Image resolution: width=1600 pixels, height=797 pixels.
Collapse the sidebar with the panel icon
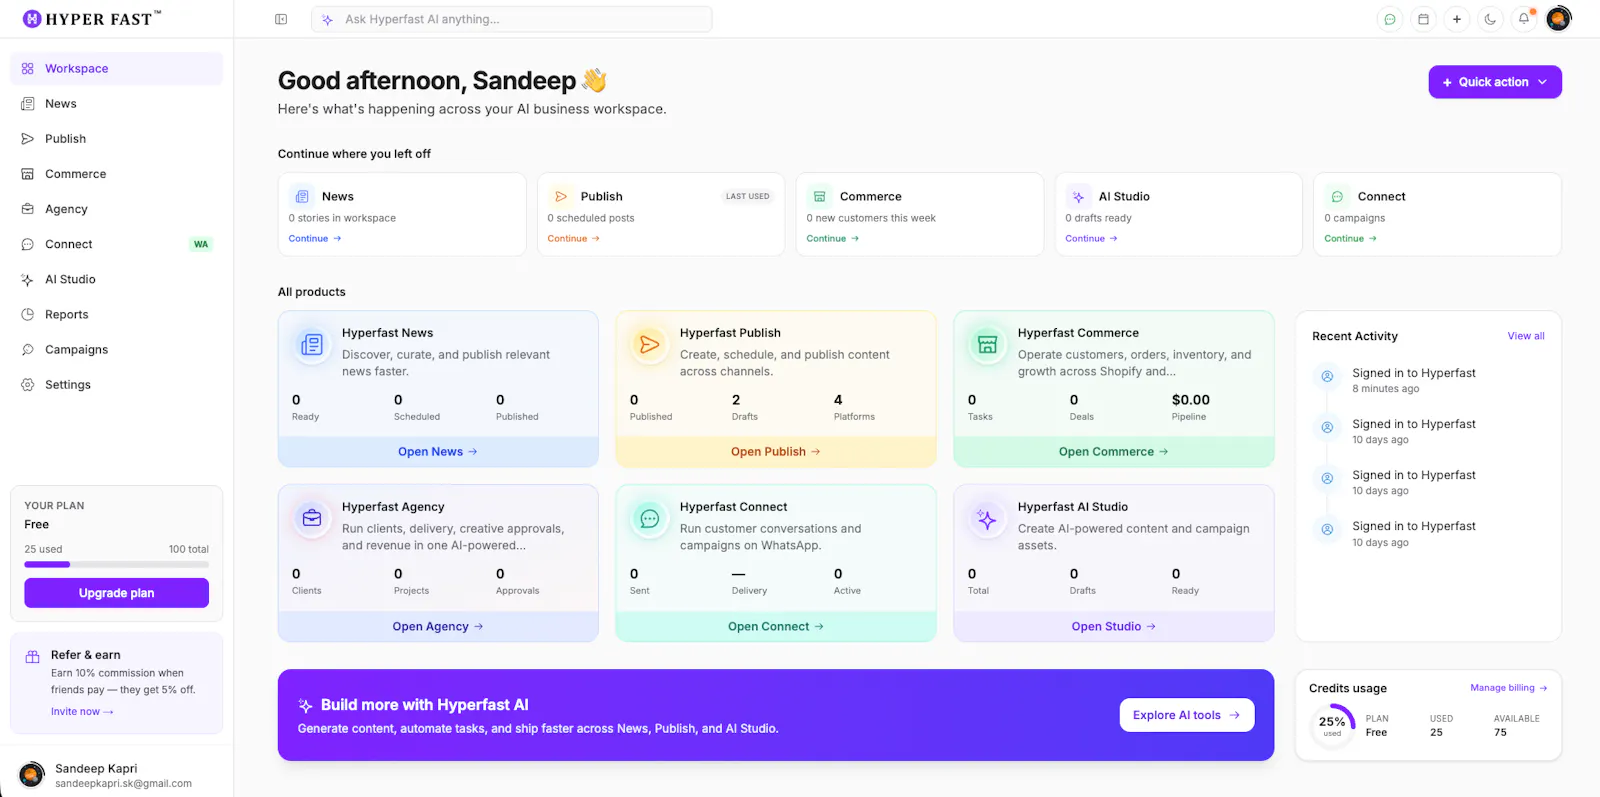click(281, 19)
